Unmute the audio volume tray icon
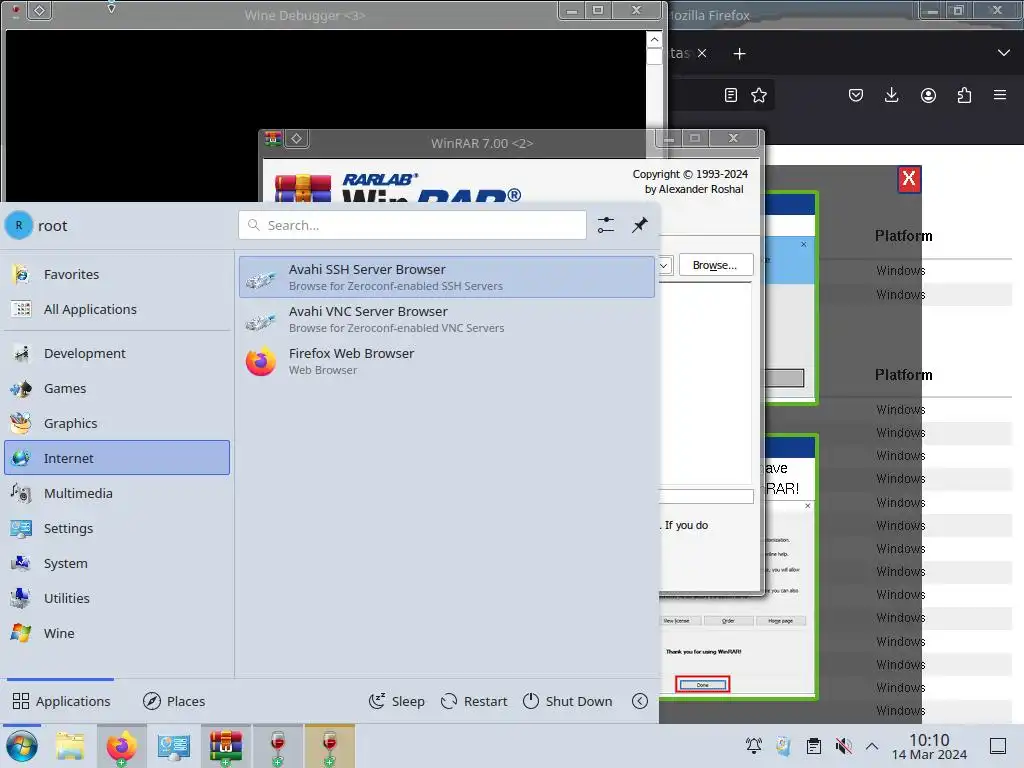Screen dimensions: 1024x768 843,746
